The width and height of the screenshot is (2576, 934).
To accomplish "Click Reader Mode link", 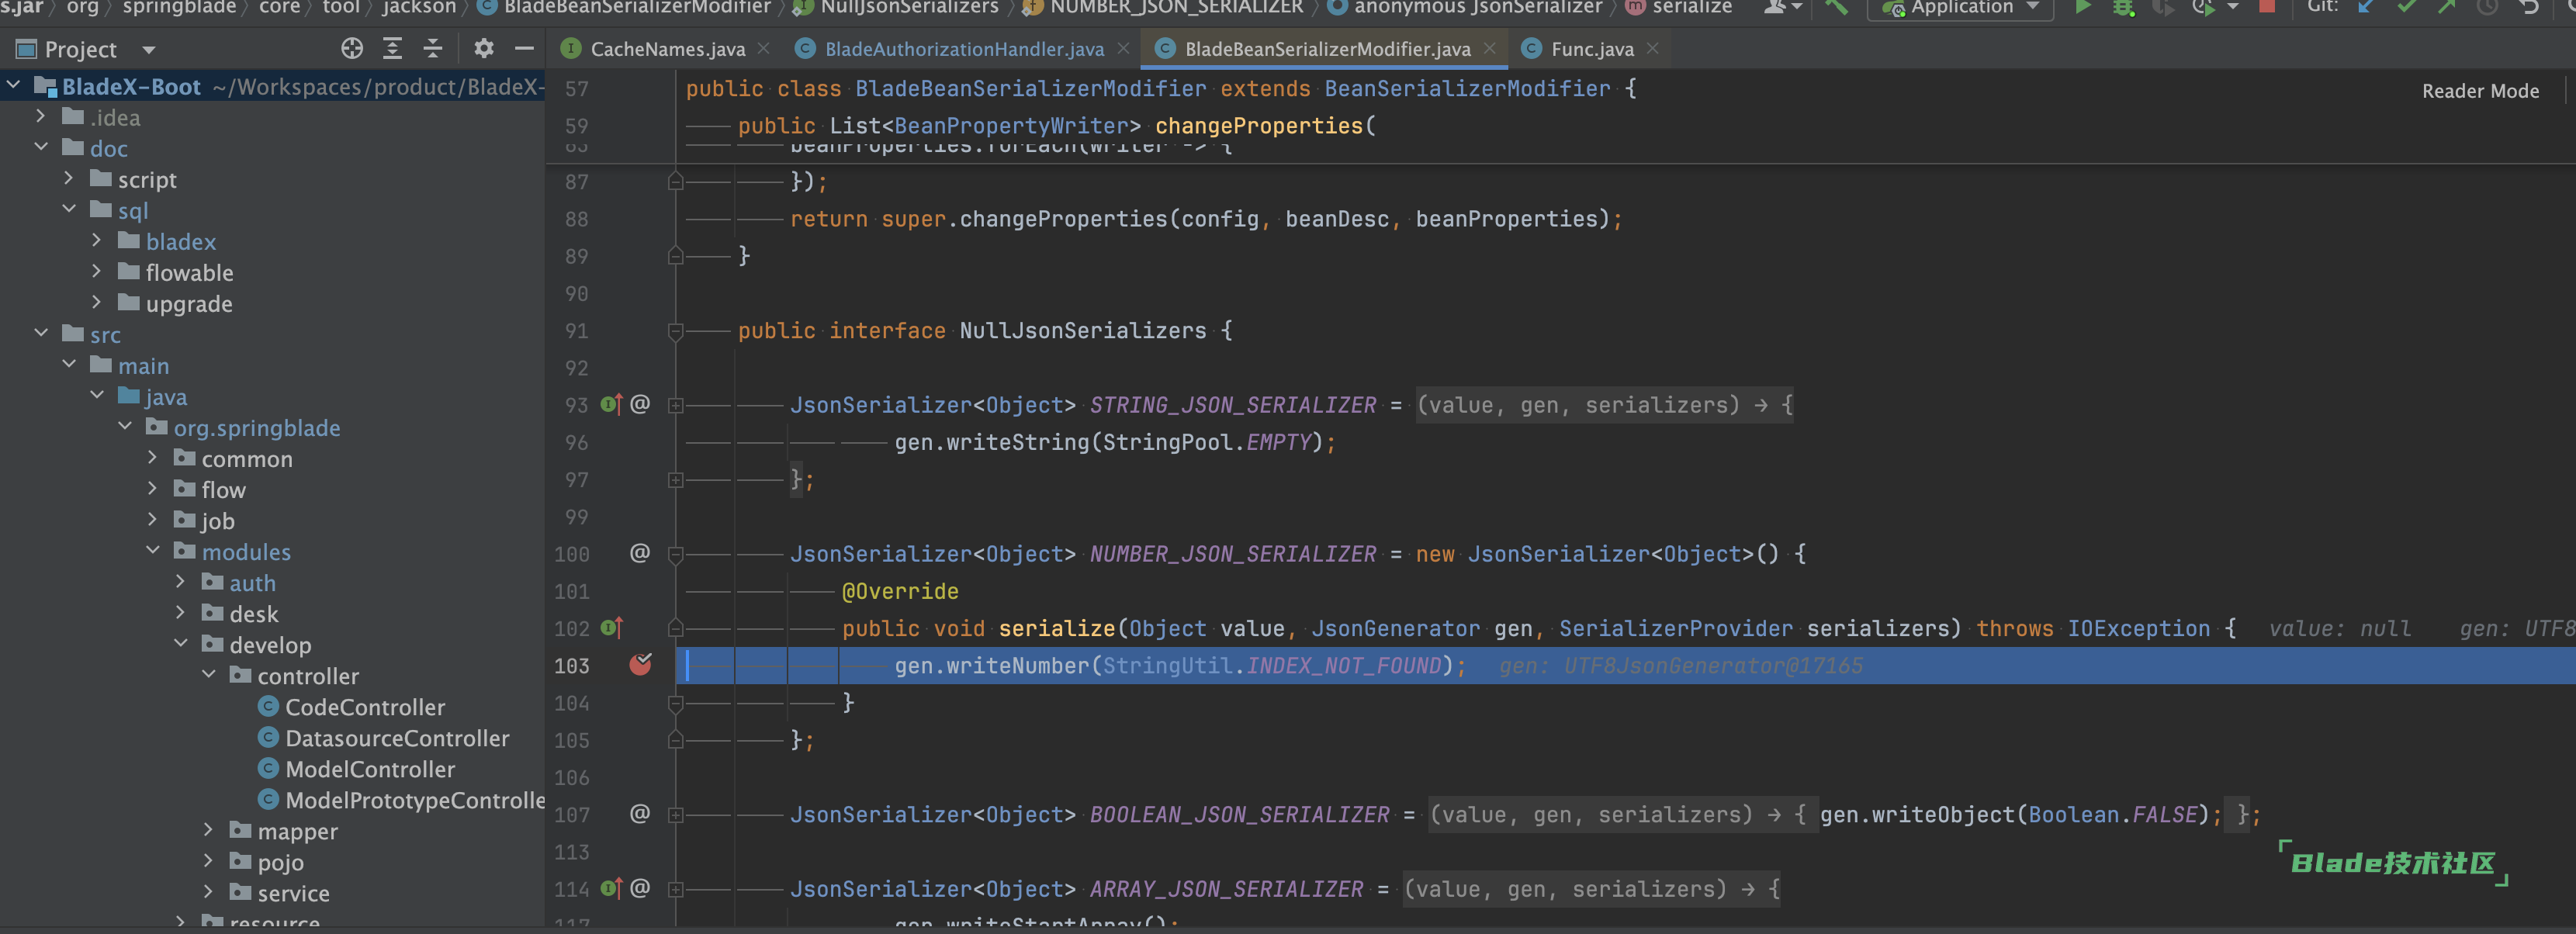I will pos(2480,91).
